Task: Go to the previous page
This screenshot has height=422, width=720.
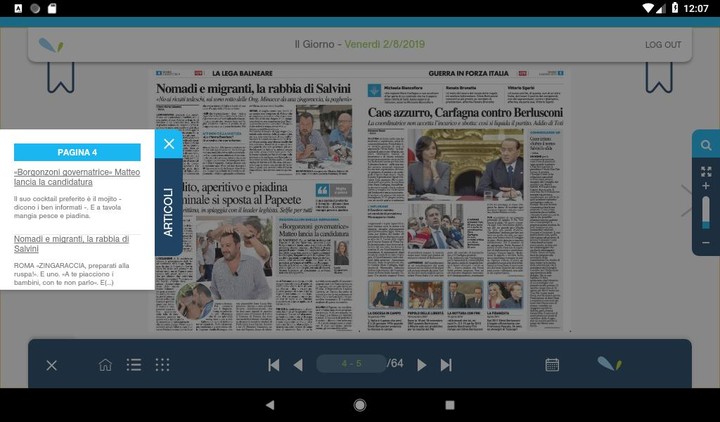Action: coord(298,365)
